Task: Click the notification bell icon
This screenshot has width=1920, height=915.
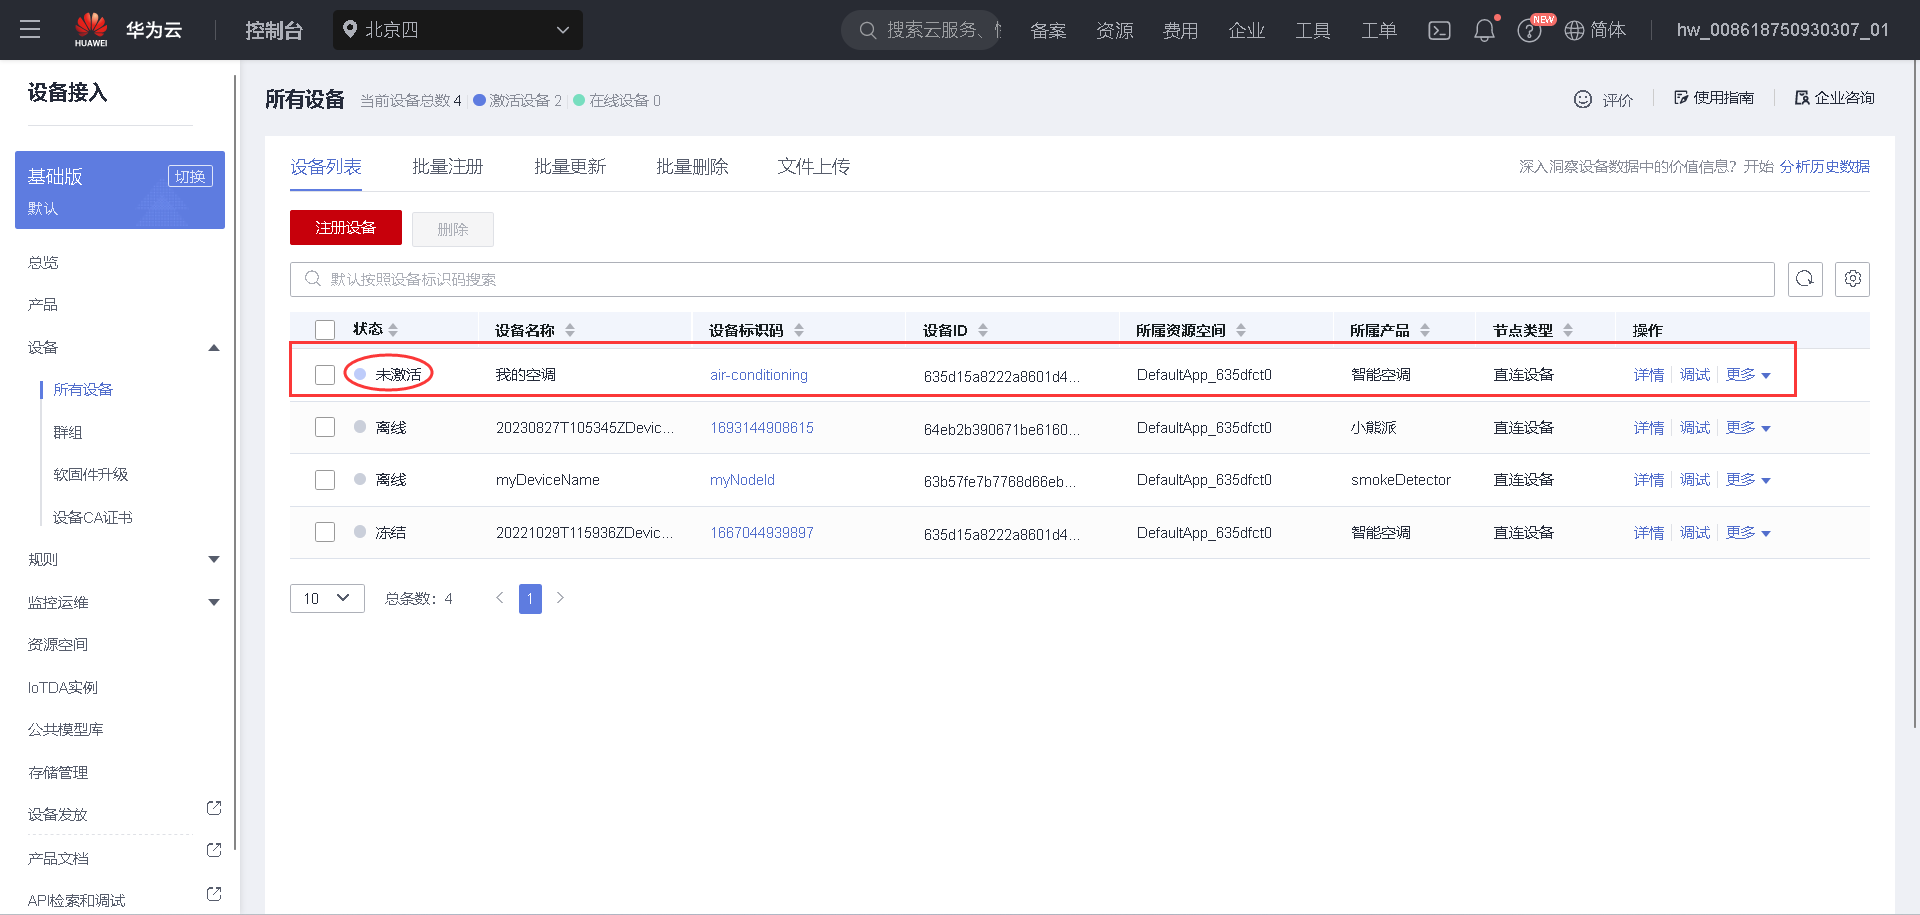Action: tap(1484, 30)
